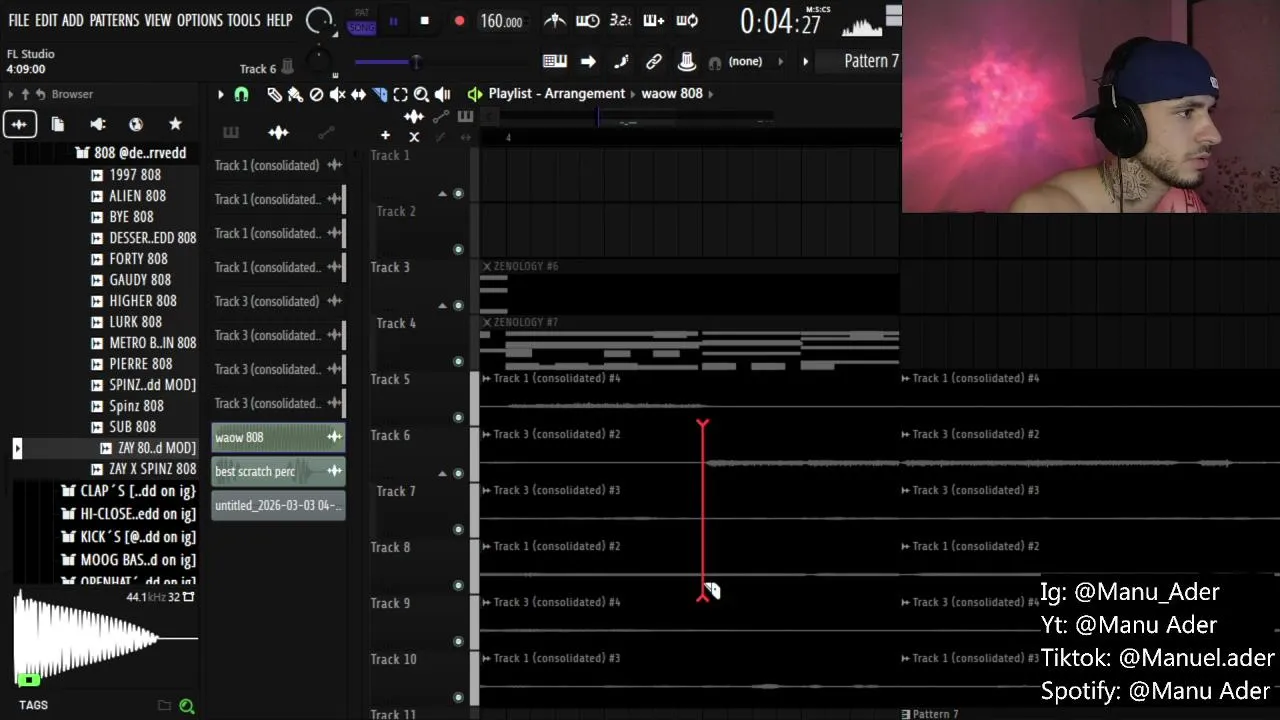Image resolution: width=1280 pixels, height=720 pixels.
Task: Select best scratch perc in picker
Action: (278, 471)
